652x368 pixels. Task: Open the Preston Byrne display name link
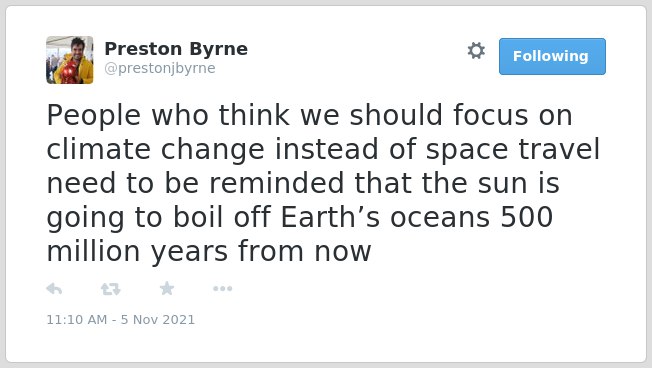(176, 49)
